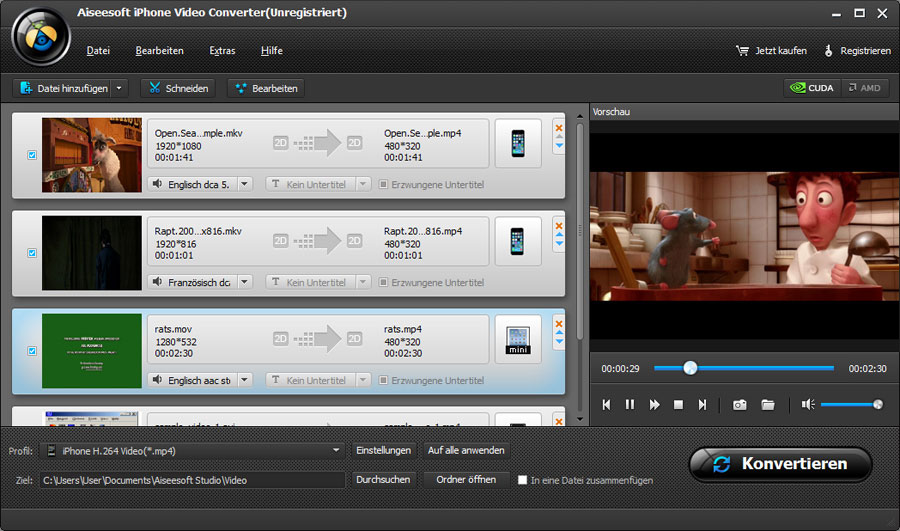Choose iPhone device profile for Rapt.200 video
Viewport: 900px width, 531px height.
coord(518,241)
